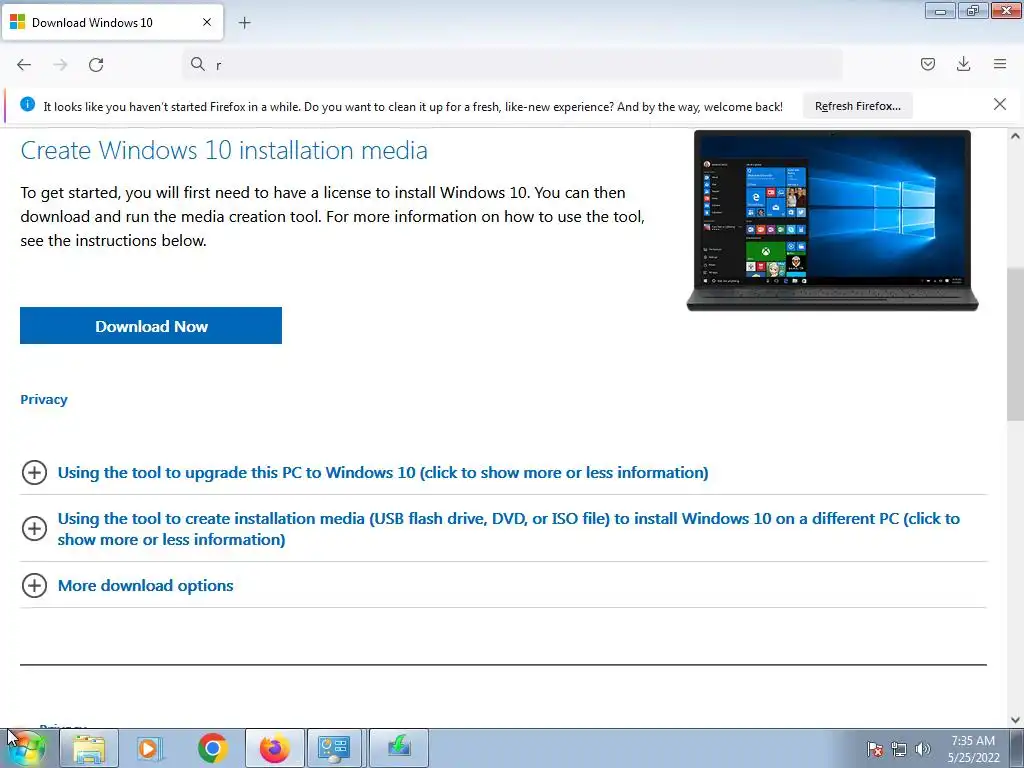Click the More download options text link
The image size is (1024, 768).
click(x=146, y=585)
